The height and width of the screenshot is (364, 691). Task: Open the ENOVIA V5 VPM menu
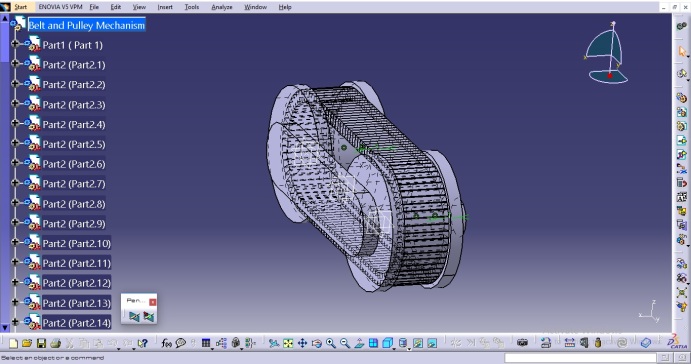pyautogui.click(x=60, y=7)
